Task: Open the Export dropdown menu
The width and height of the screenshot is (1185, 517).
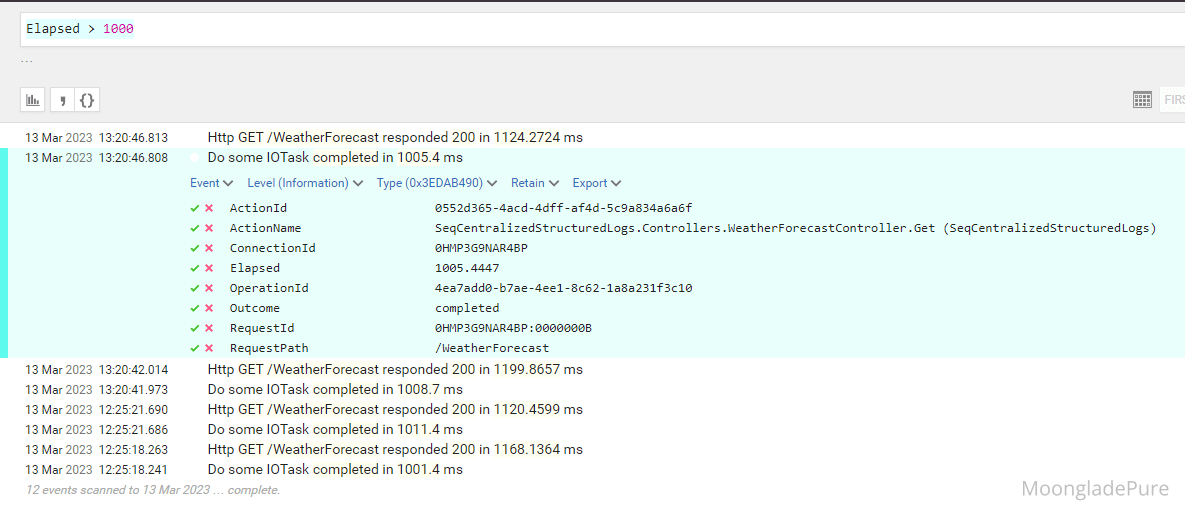Action: point(596,183)
